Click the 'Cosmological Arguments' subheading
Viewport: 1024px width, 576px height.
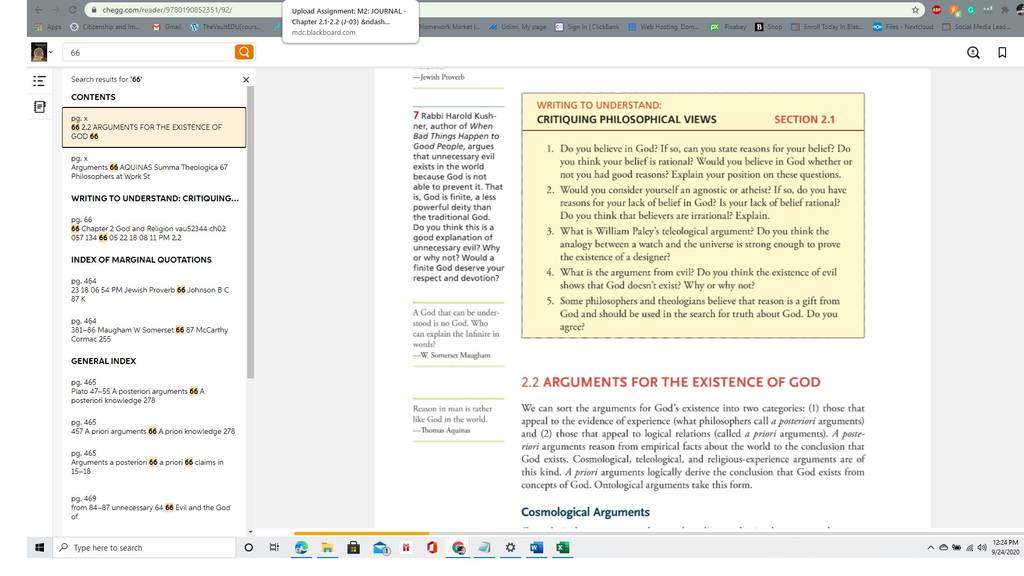pyautogui.click(x=585, y=512)
